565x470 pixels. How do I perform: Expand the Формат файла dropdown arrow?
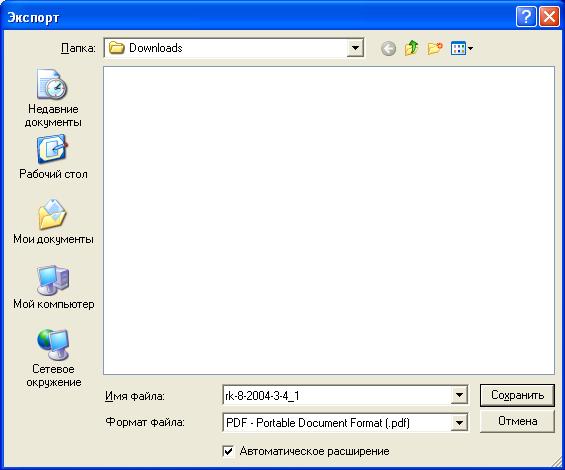pos(459,422)
